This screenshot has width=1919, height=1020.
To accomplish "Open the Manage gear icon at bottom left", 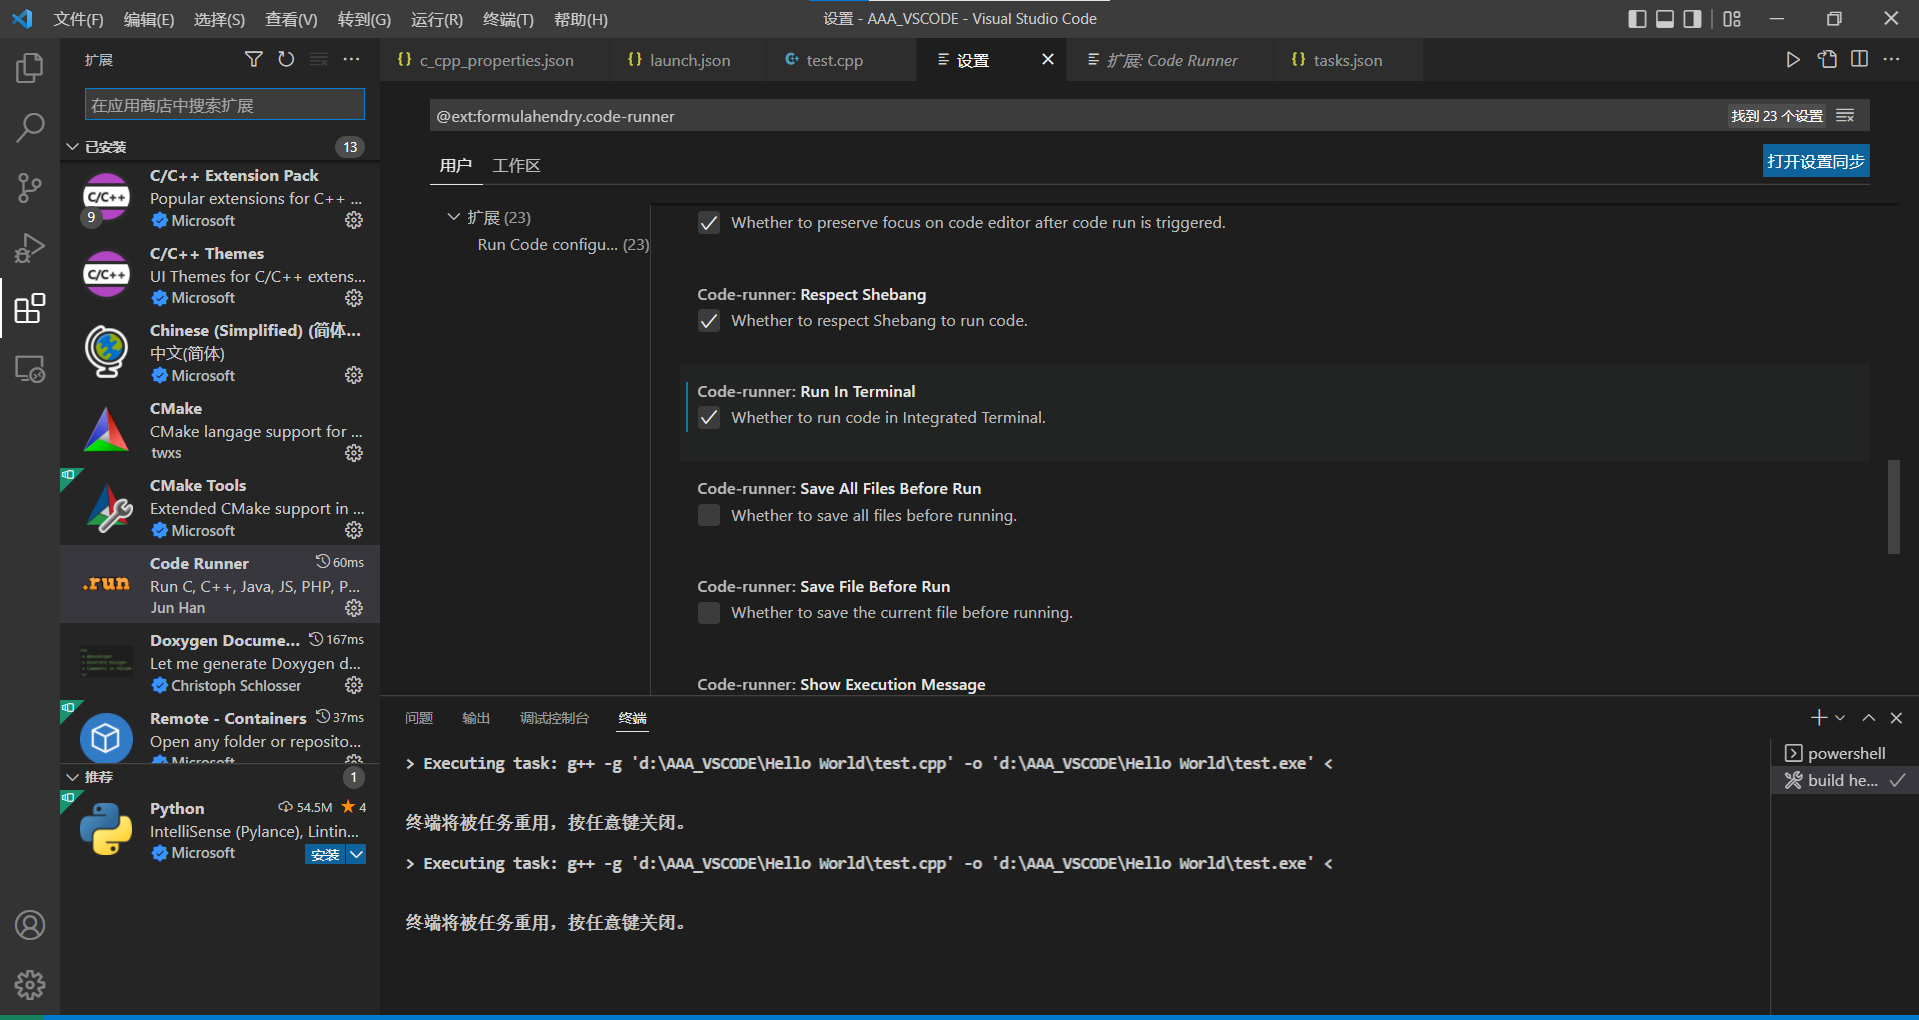I will pos(30,985).
